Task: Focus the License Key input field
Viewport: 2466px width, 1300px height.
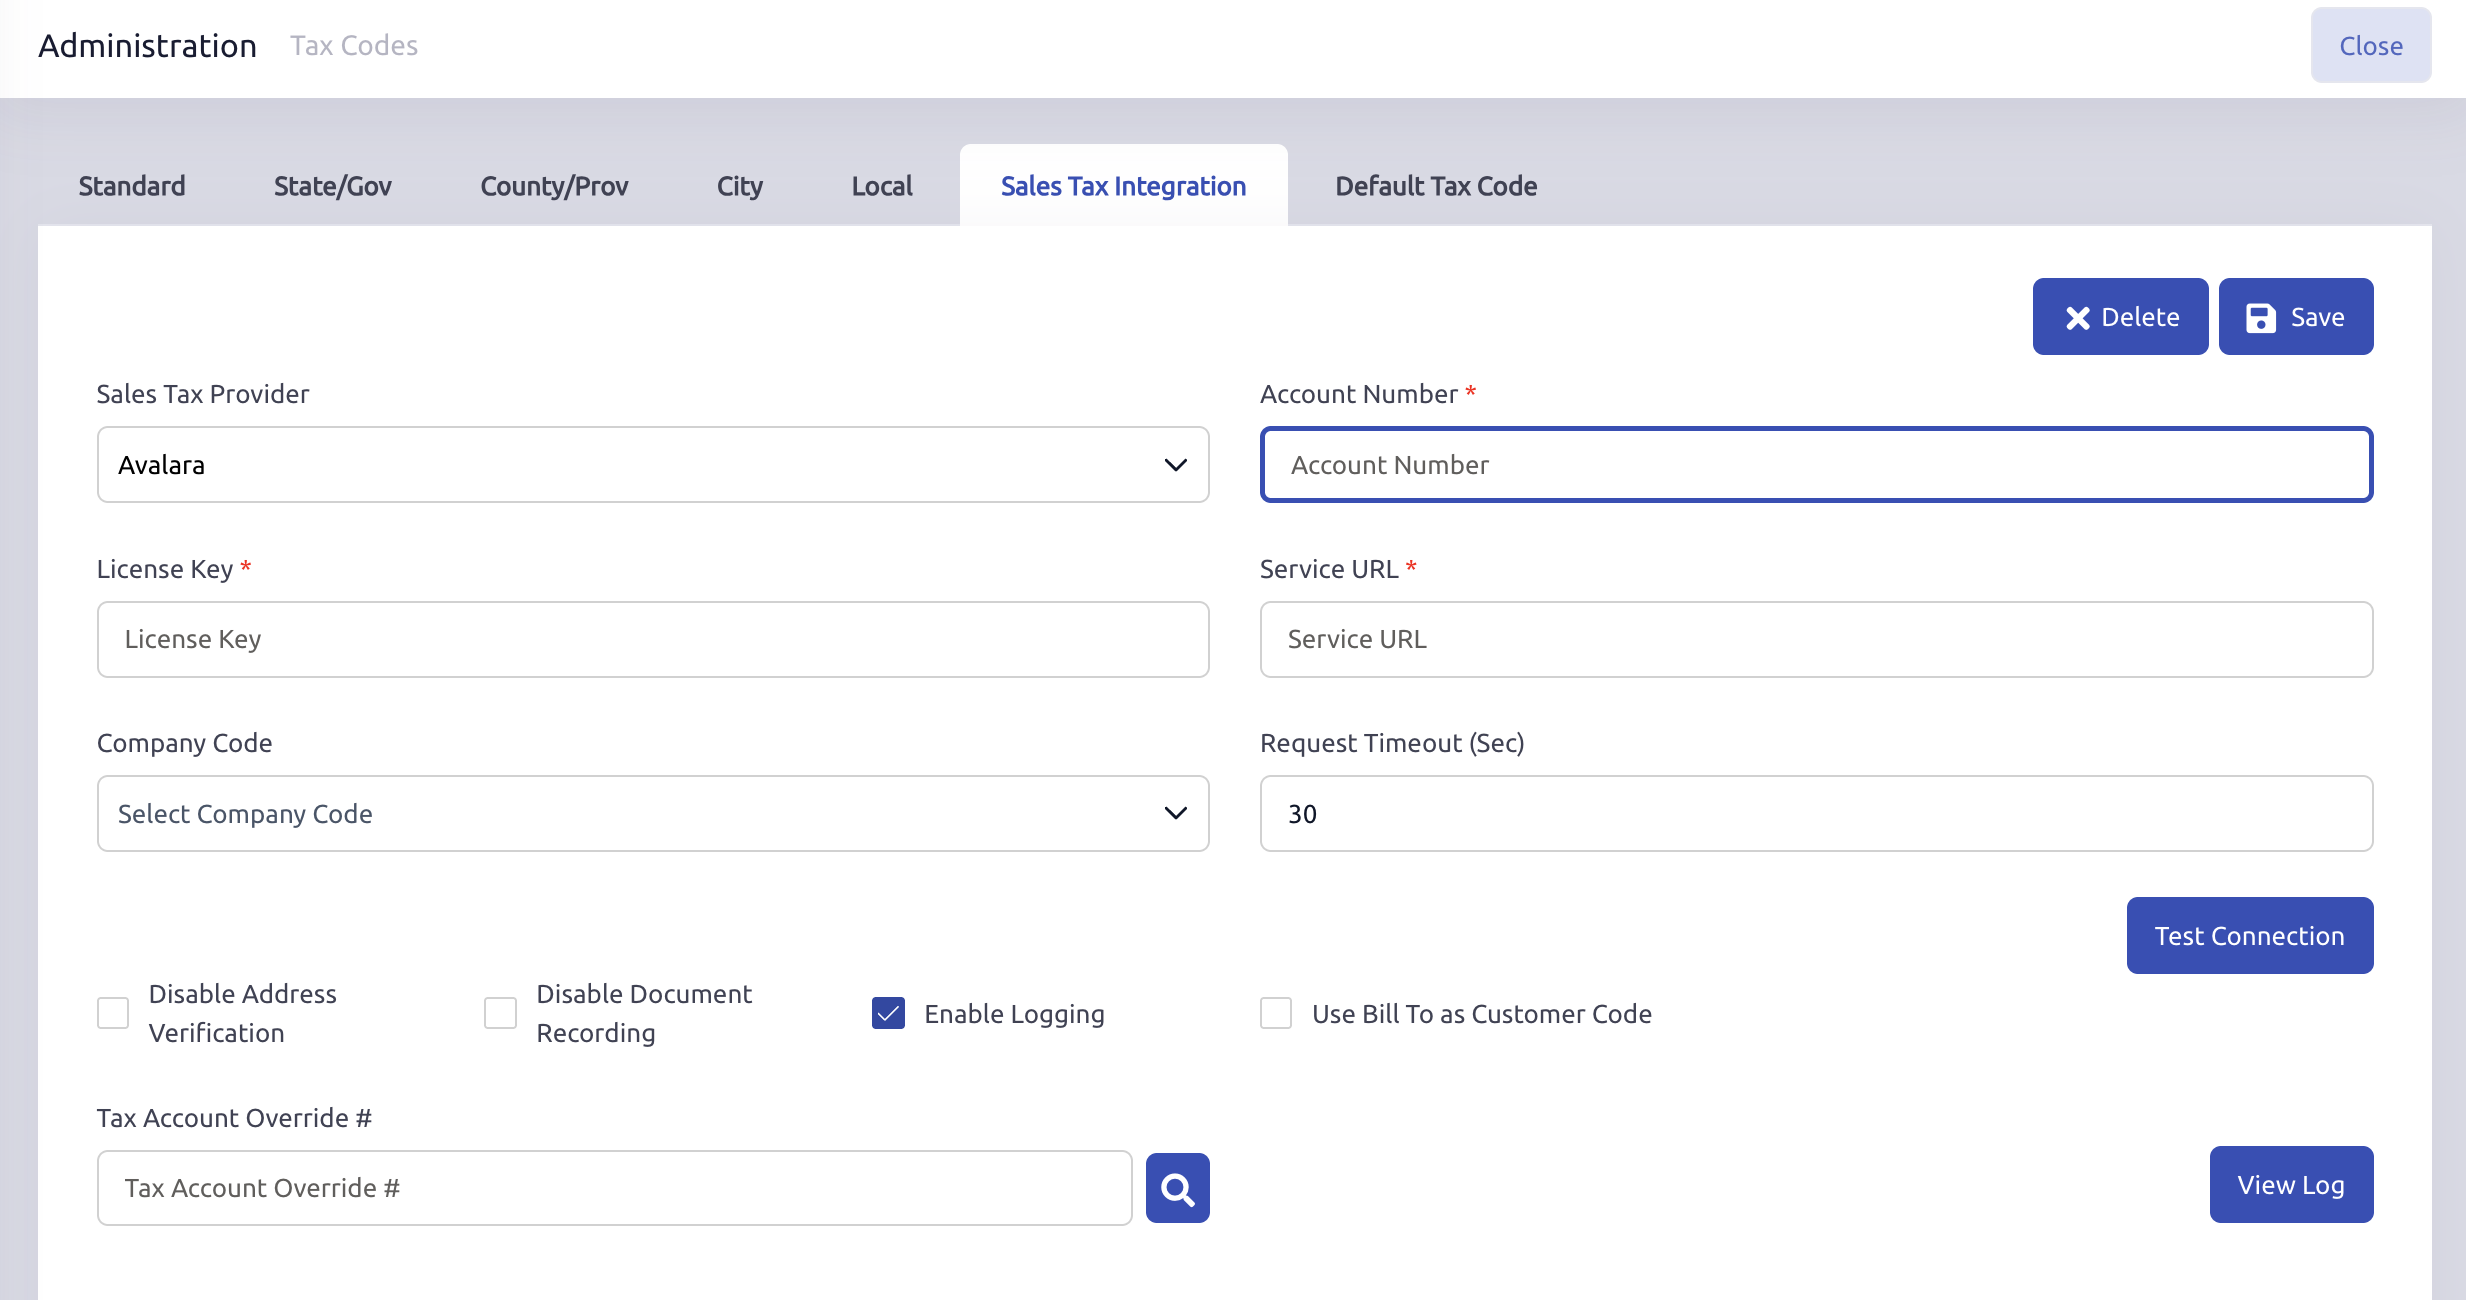Action: tap(653, 640)
